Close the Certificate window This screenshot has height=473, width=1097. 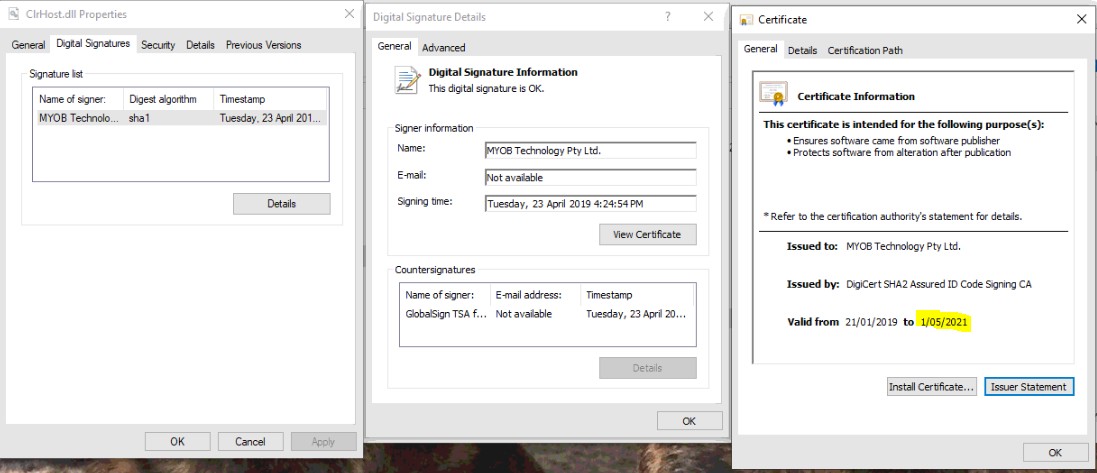(x=1082, y=20)
